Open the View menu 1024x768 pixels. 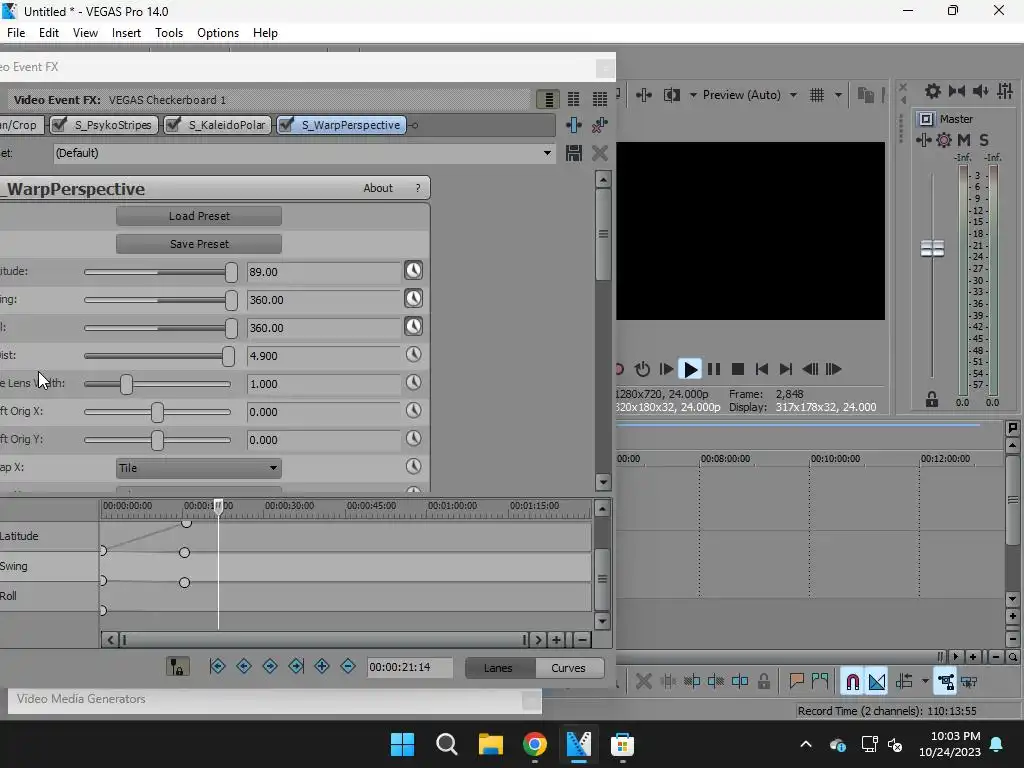[x=85, y=33]
